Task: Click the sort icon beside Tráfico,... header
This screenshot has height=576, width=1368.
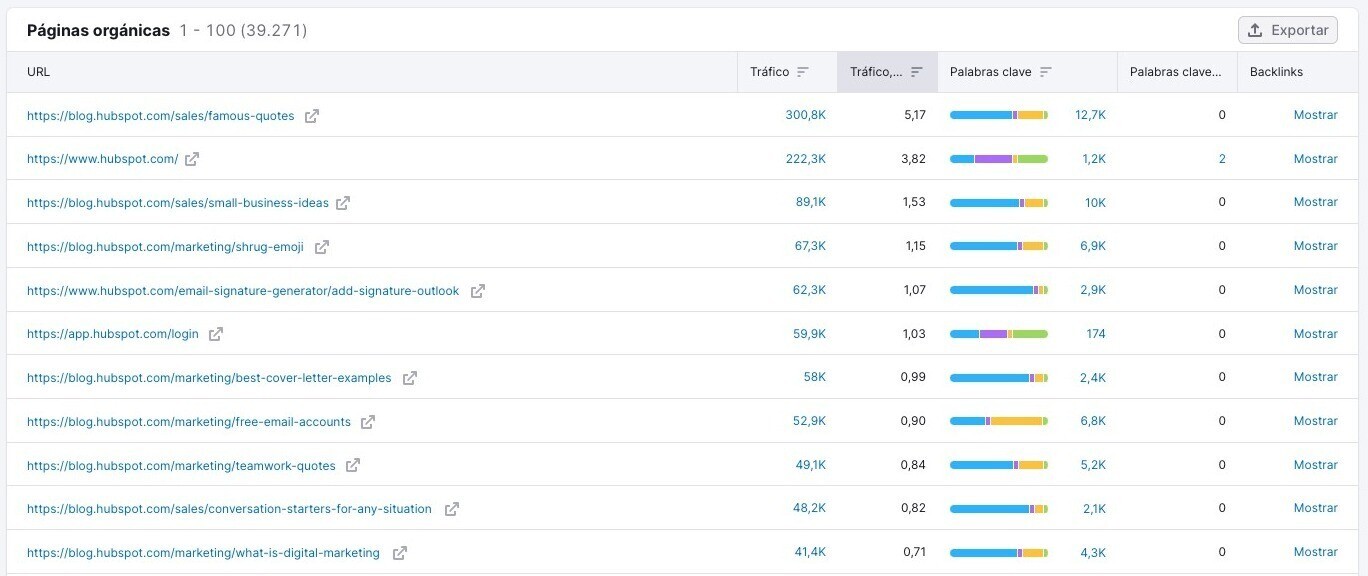Action: coord(915,71)
